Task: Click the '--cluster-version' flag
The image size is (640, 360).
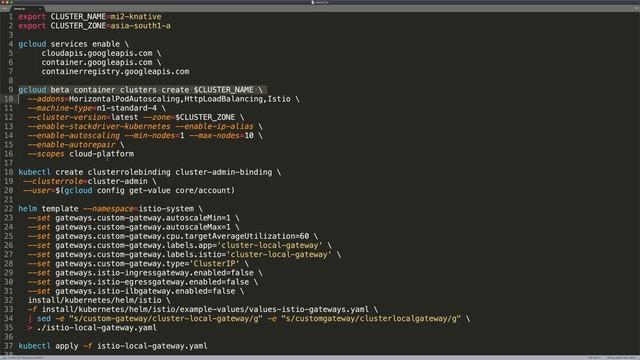Action: (67, 117)
